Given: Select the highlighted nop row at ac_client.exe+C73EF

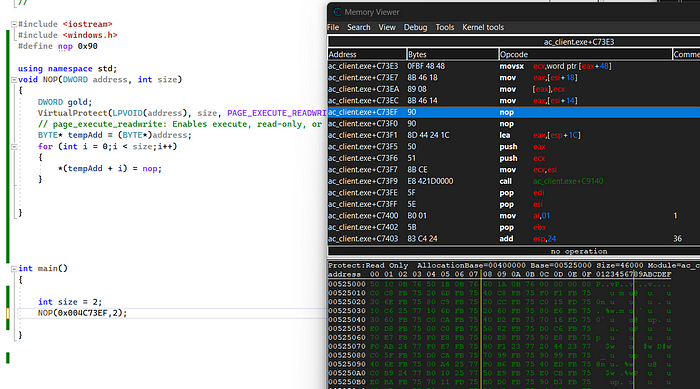Looking at the screenshot, I should (514, 112).
